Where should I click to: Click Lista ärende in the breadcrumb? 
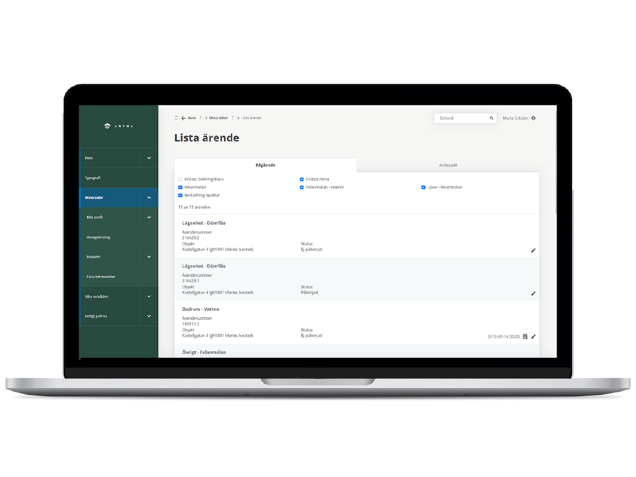pos(251,118)
